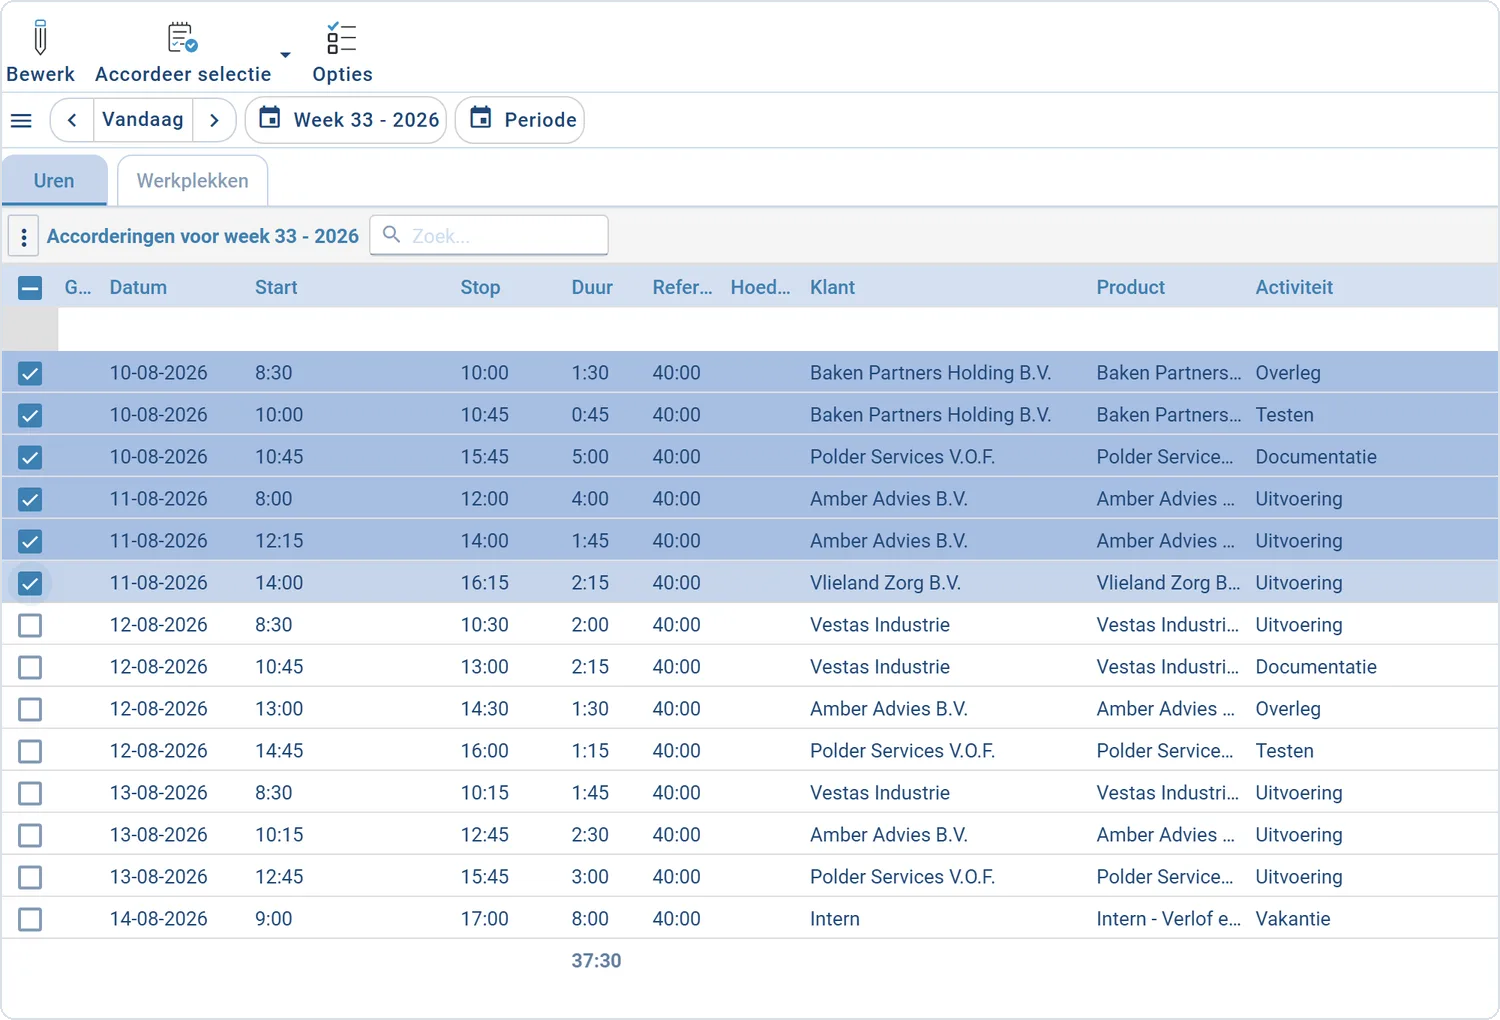The height and width of the screenshot is (1020, 1500).
Task: Click the Accordeer selectie document icon
Action: click(x=182, y=38)
